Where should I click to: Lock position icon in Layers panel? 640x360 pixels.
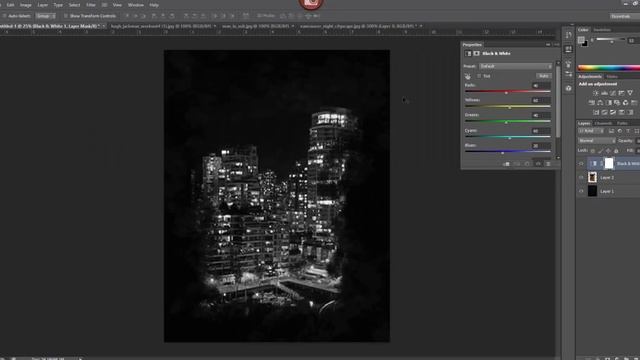(608, 151)
